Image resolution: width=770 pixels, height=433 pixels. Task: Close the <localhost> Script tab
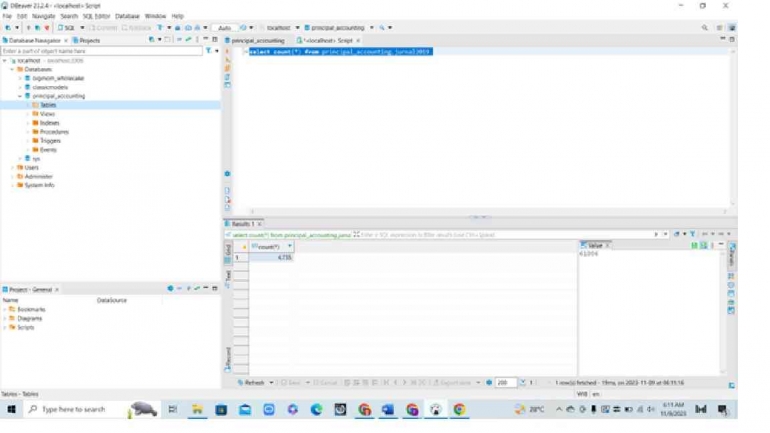358,40
